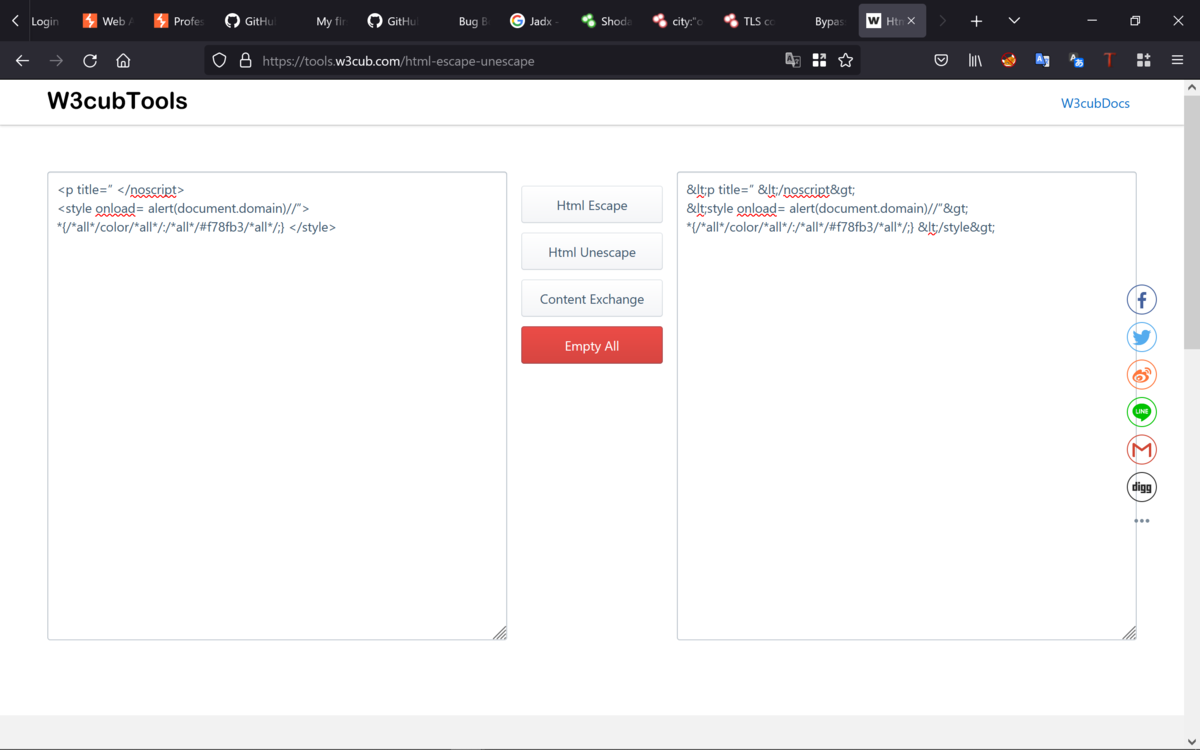Screen dimensions: 1200x750
Task: Bookmark this page with the star
Action: pos(845,61)
